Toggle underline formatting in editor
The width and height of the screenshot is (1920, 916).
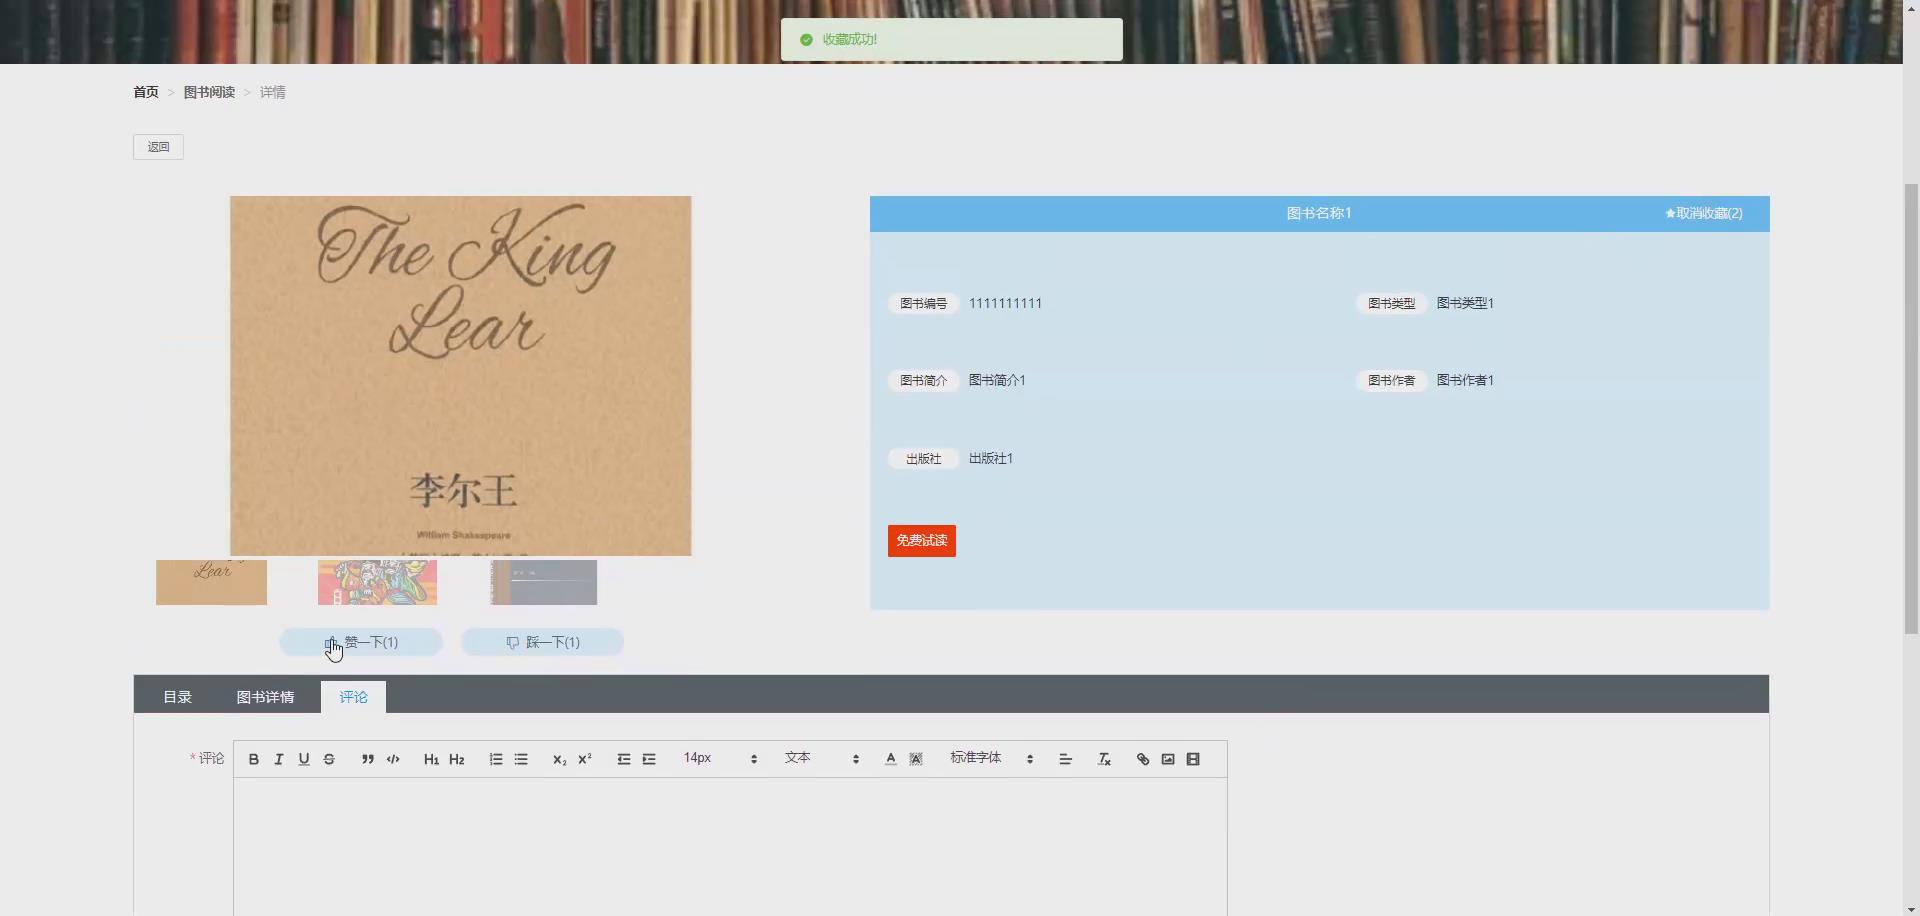[304, 759]
